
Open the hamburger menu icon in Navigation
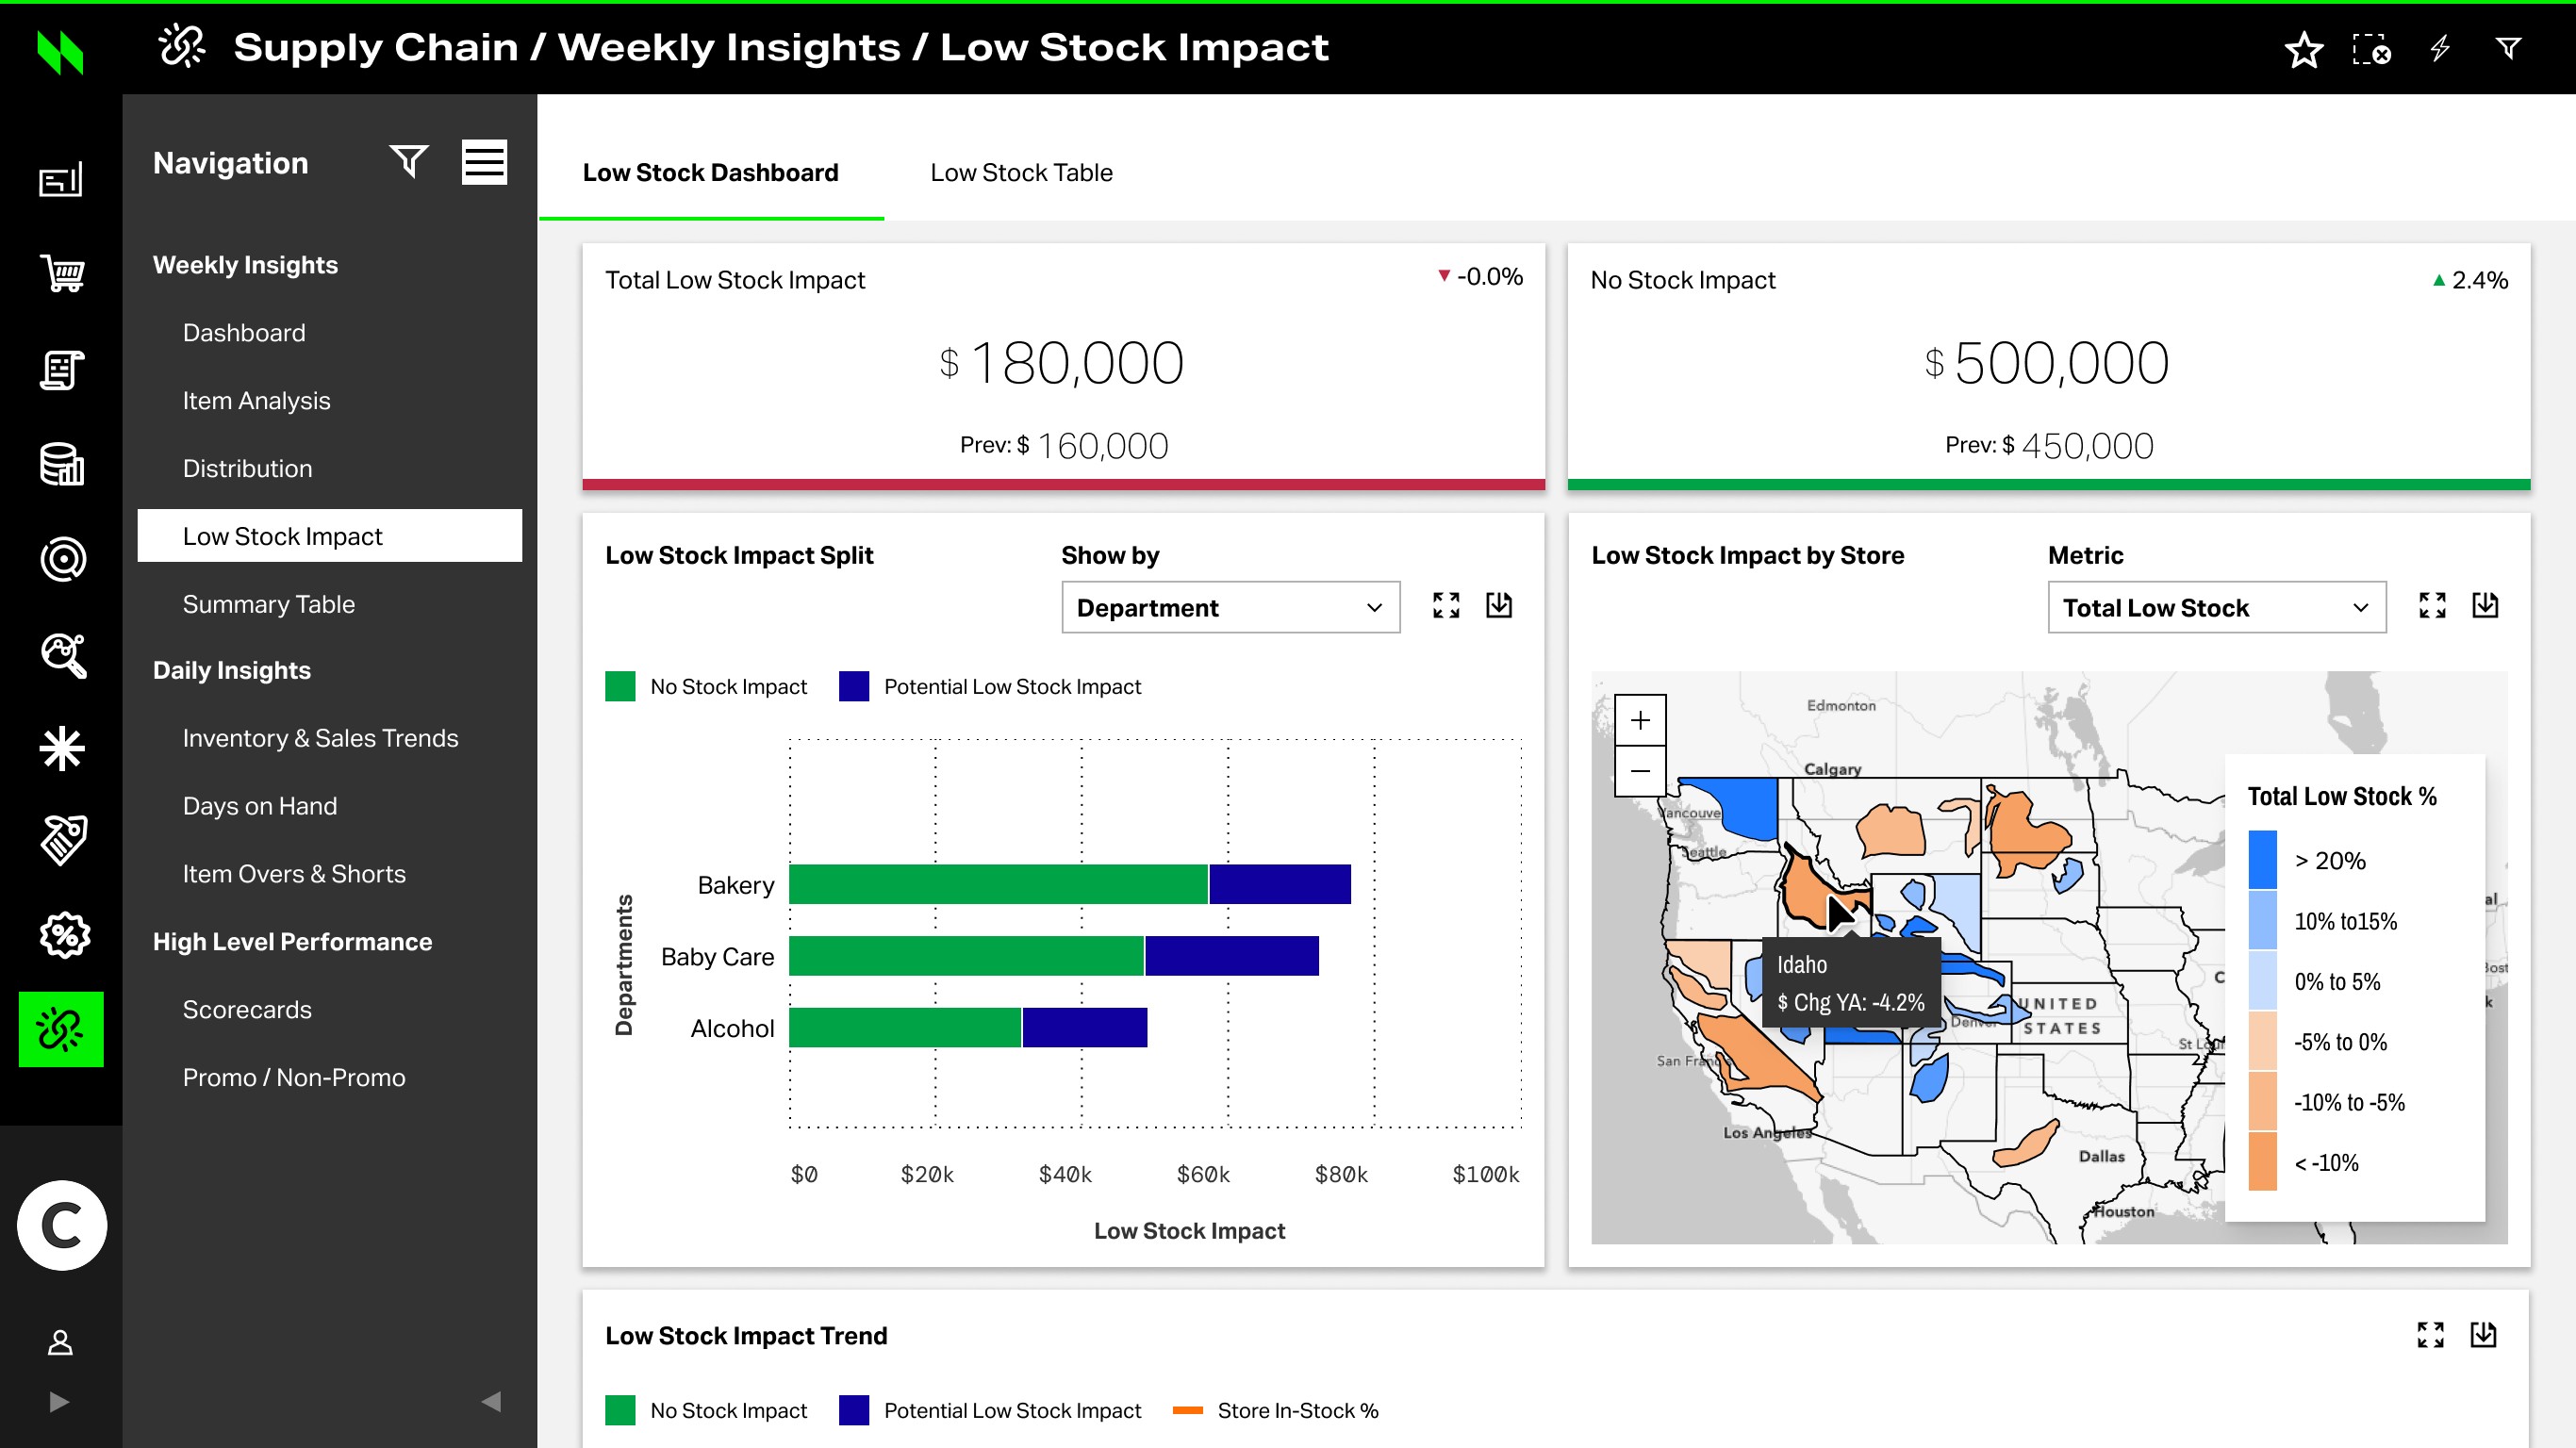tap(484, 161)
